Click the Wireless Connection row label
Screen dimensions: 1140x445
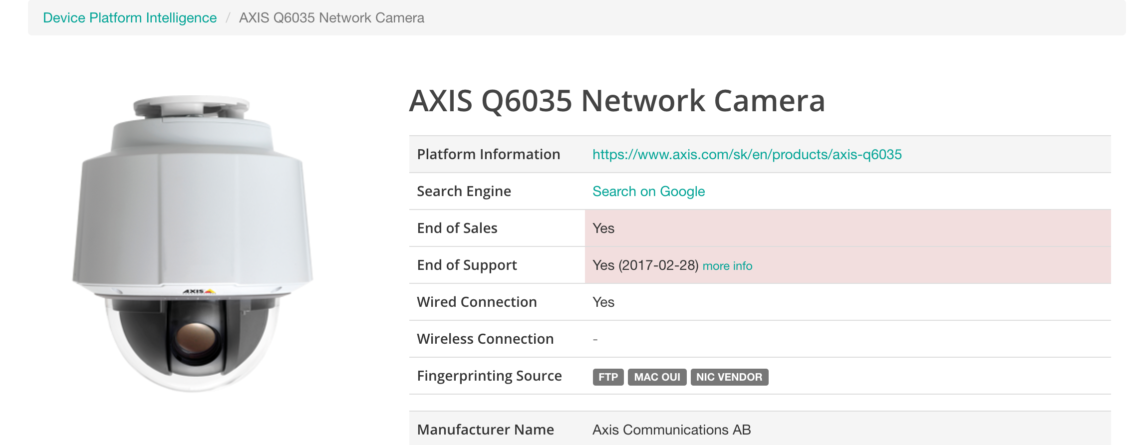[485, 339]
